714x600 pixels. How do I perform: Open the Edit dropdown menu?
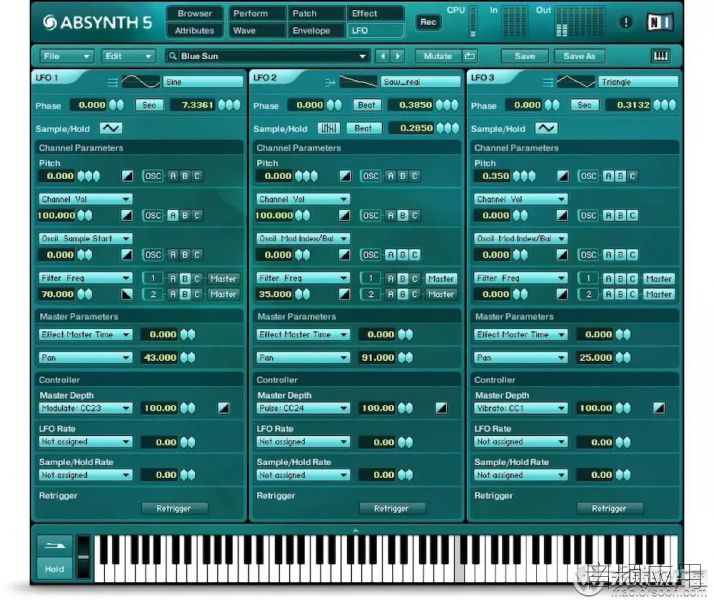pyautogui.click(x=128, y=56)
